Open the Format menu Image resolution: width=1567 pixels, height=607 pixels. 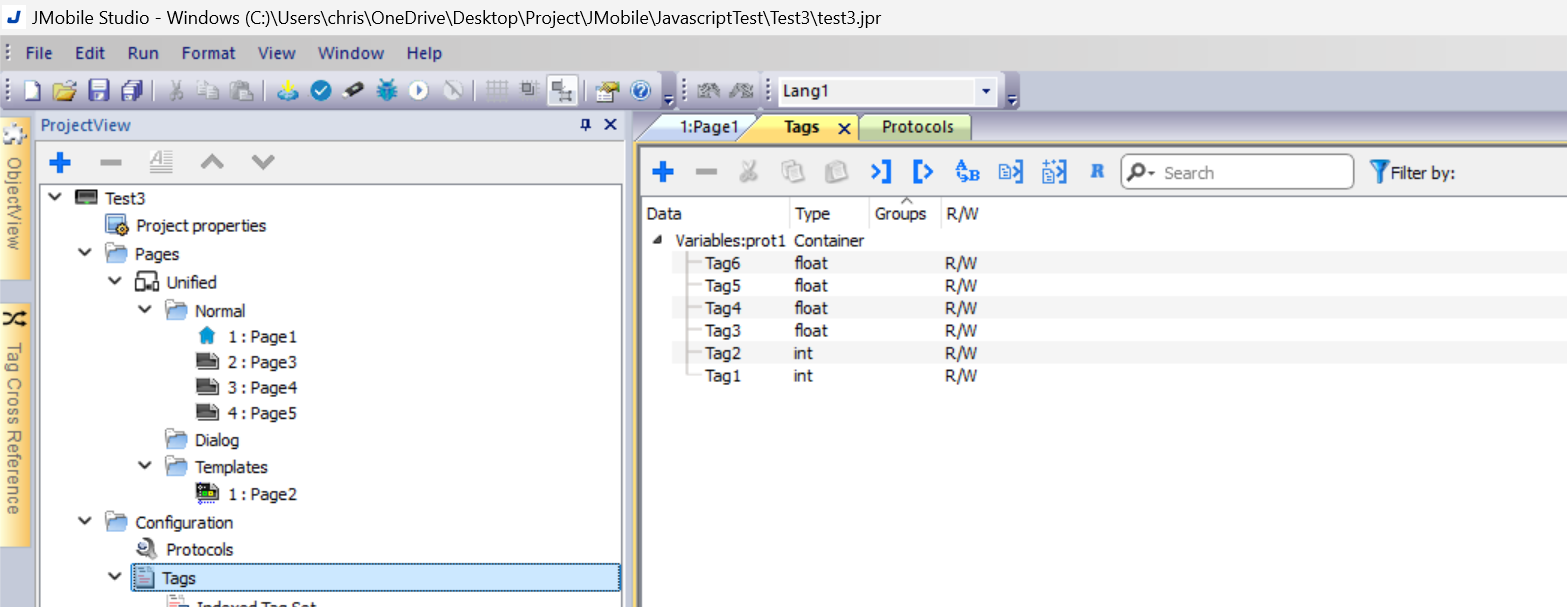click(x=208, y=53)
